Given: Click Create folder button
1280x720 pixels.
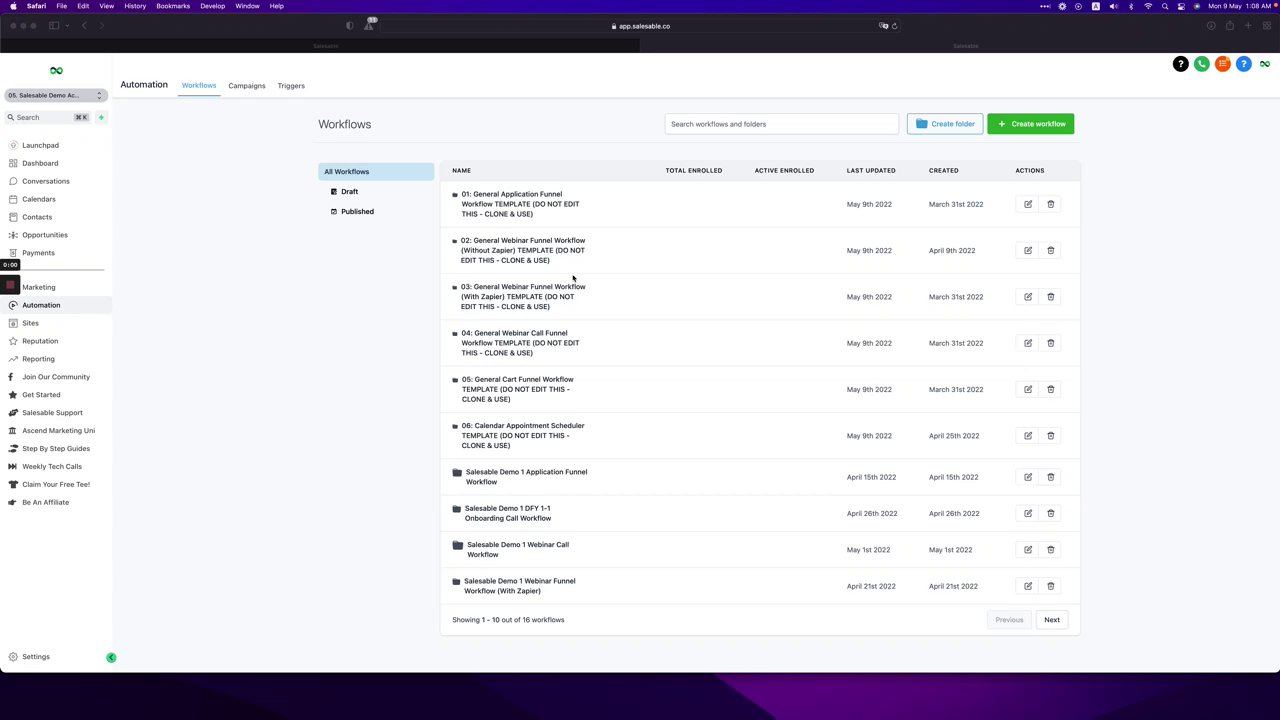Looking at the screenshot, I should (945, 124).
